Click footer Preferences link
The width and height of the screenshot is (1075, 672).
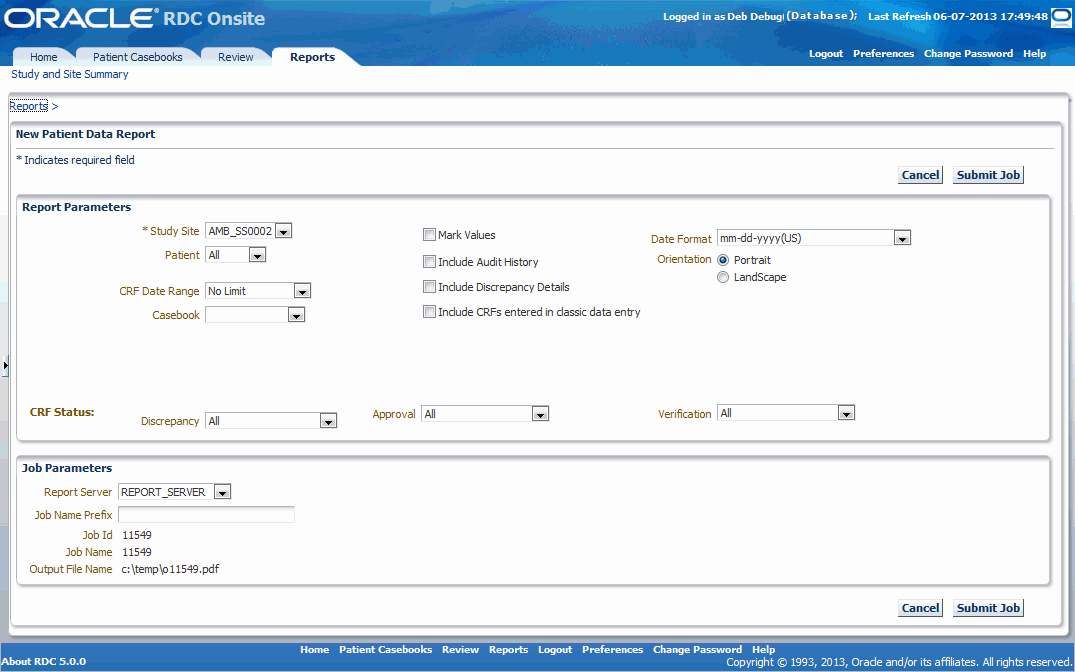pos(613,649)
